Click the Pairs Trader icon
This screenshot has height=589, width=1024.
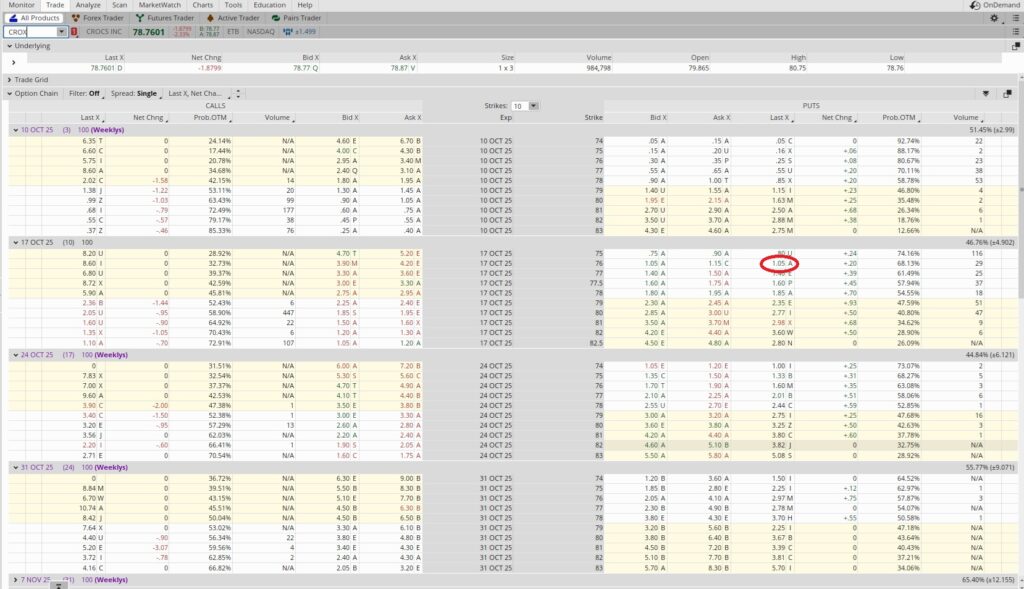tap(277, 17)
